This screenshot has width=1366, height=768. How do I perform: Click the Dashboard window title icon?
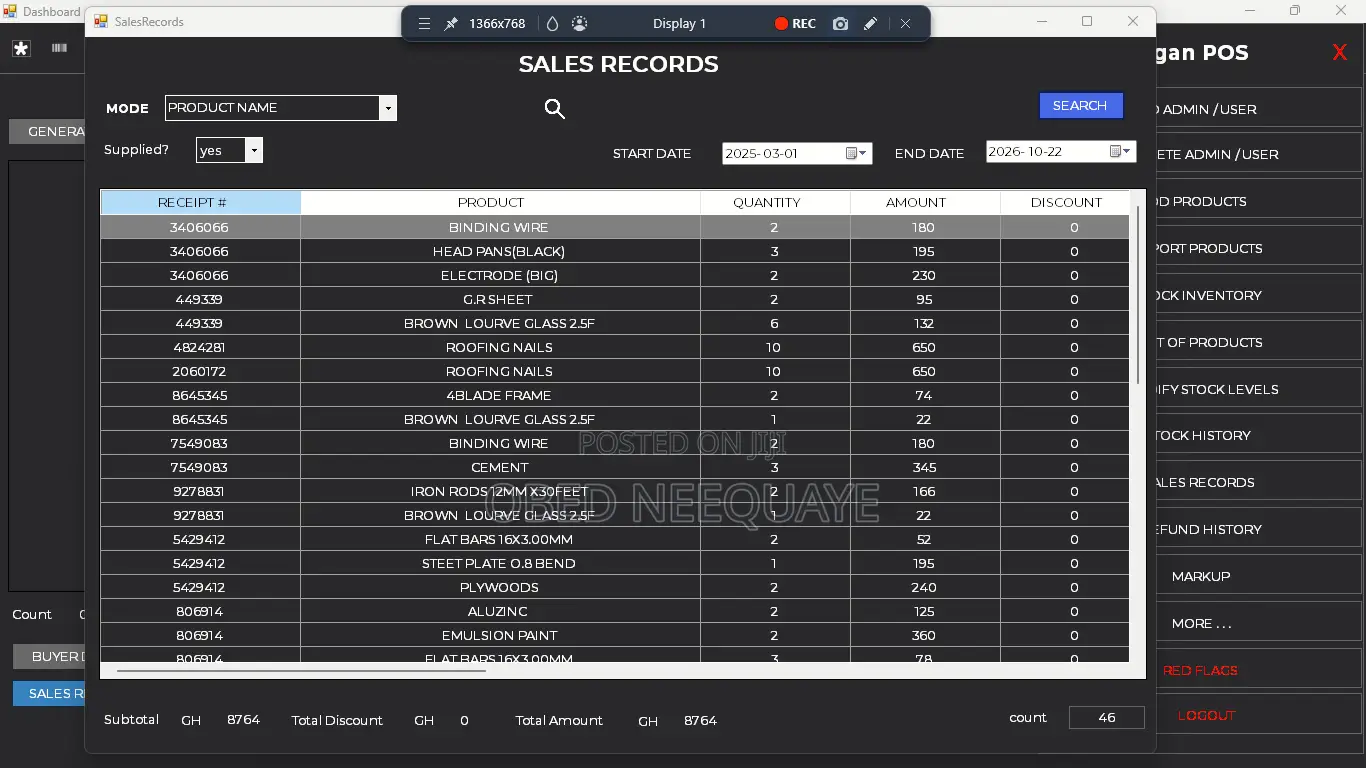coord(10,12)
